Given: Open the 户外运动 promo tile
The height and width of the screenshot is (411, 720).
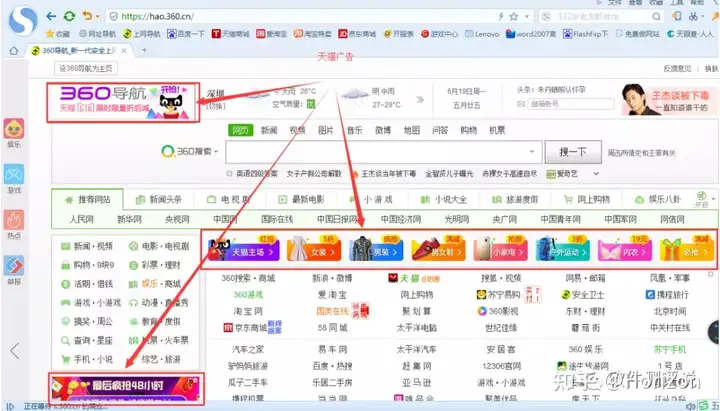Looking at the screenshot, I should pyautogui.click(x=563, y=250).
